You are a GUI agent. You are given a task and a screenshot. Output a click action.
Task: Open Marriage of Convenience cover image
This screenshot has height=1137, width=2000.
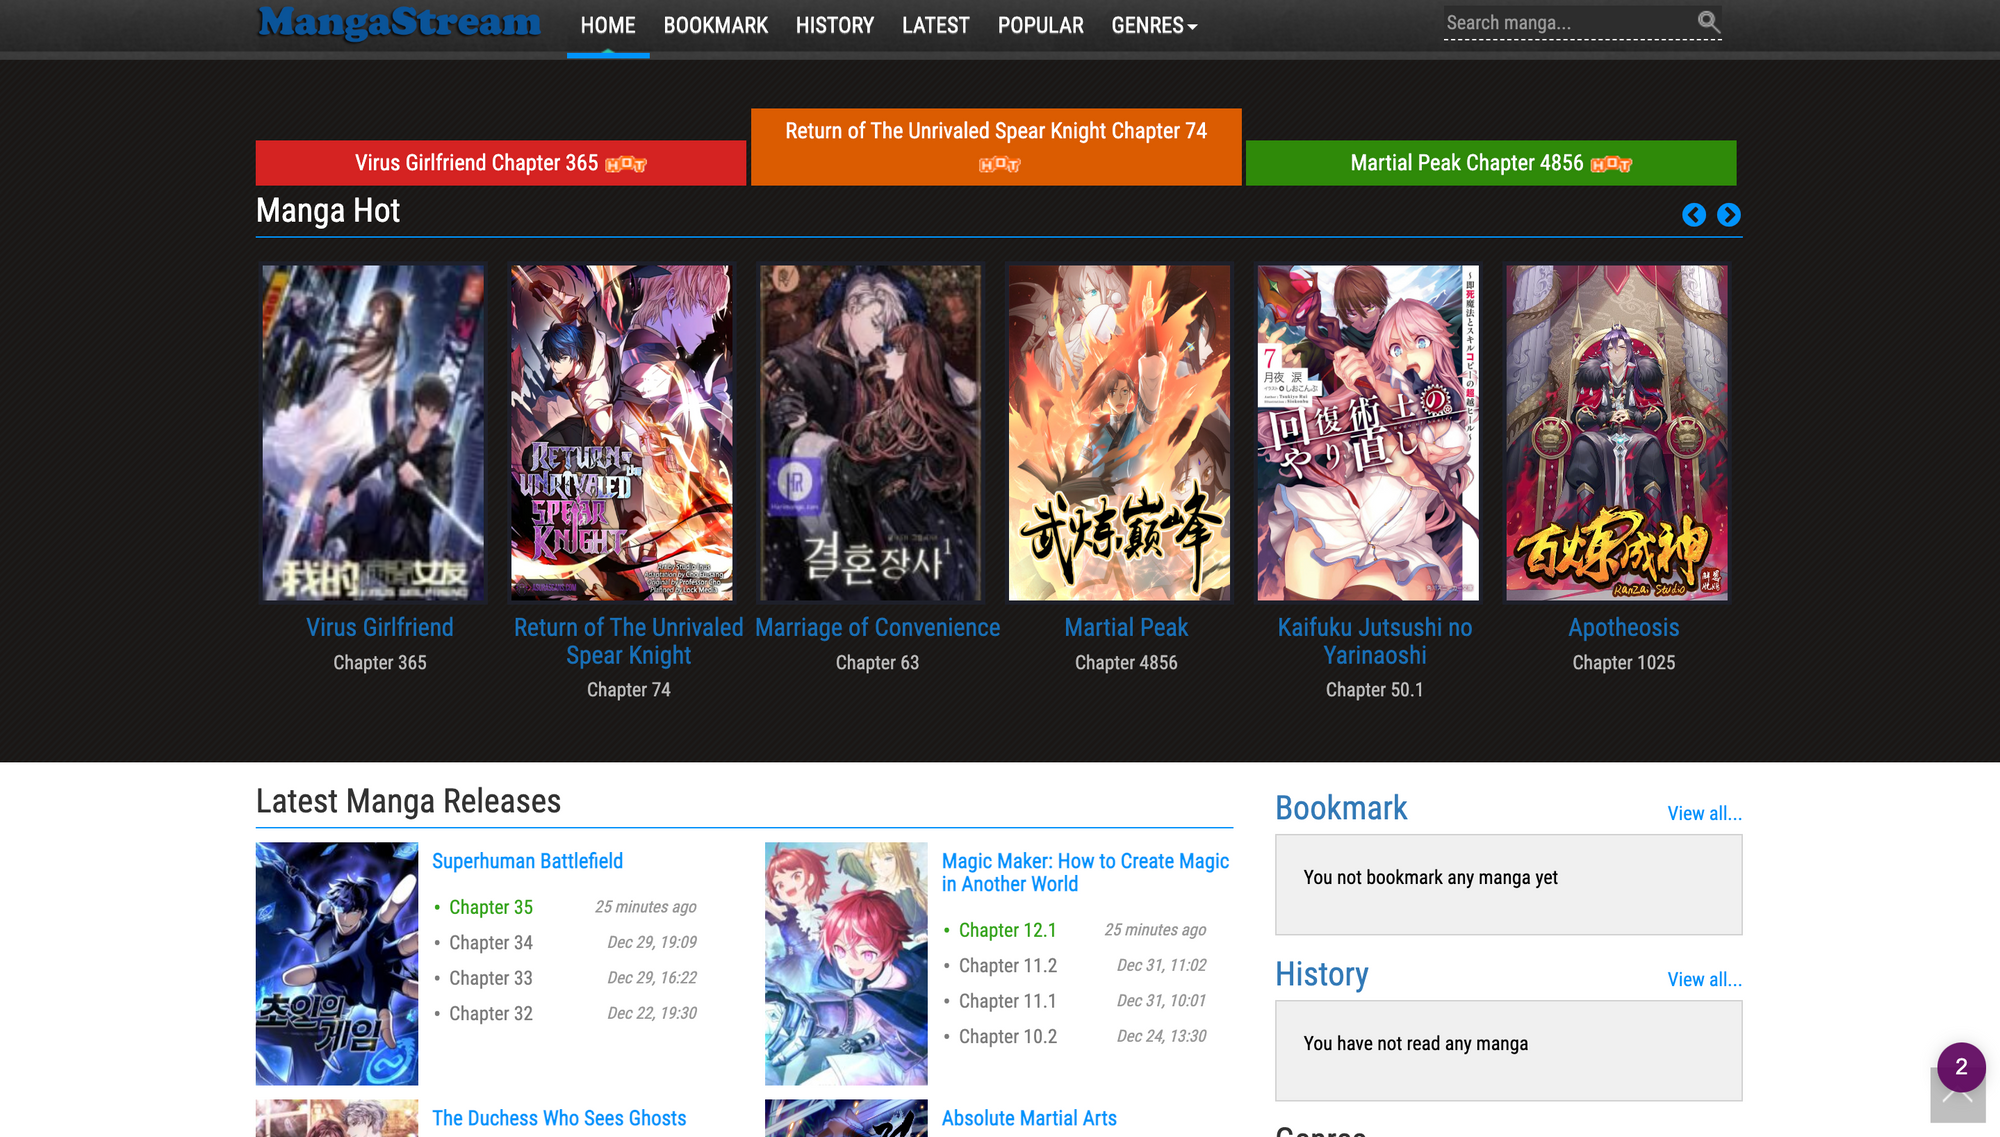click(870, 433)
